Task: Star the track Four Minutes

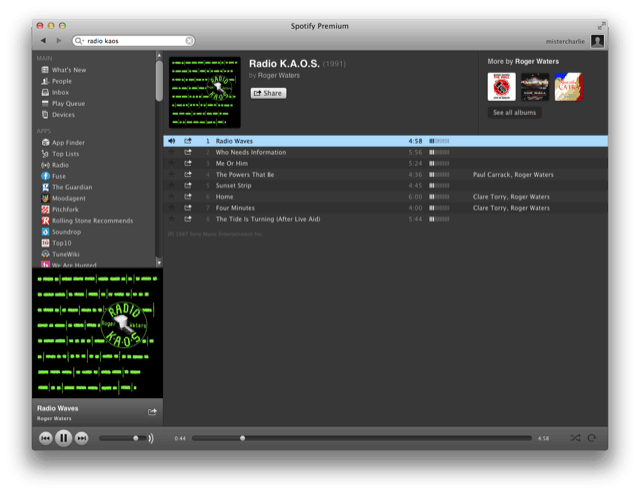Action: click(x=171, y=208)
